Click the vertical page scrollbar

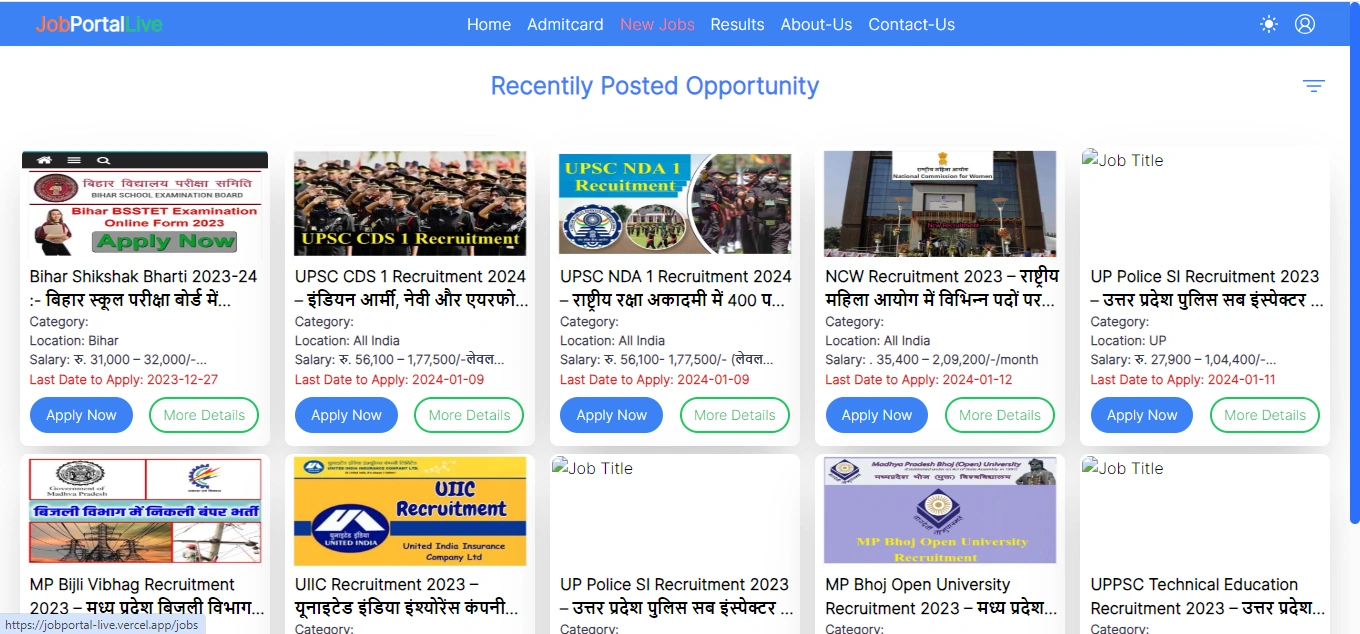pos(1355,317)
